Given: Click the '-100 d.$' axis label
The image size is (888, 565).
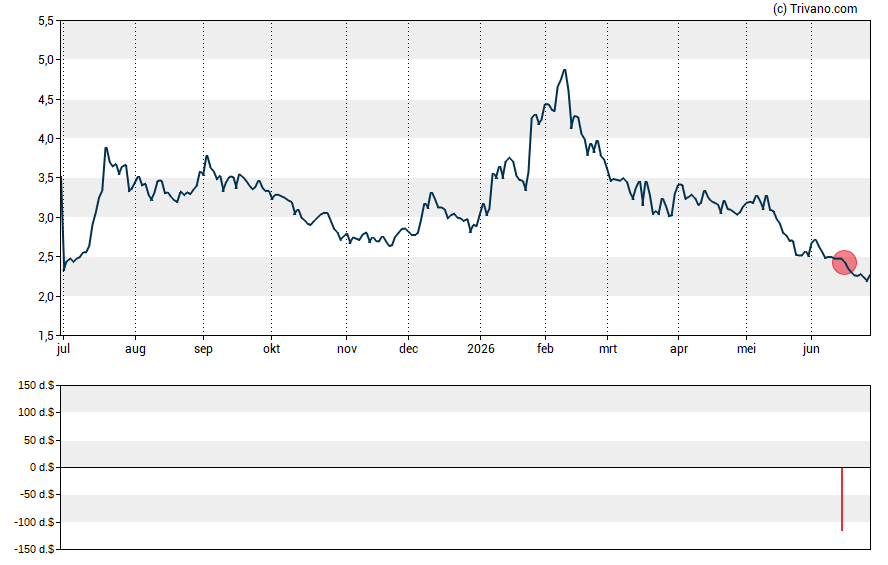Looking at the screenshot, I should pos(35,522).
